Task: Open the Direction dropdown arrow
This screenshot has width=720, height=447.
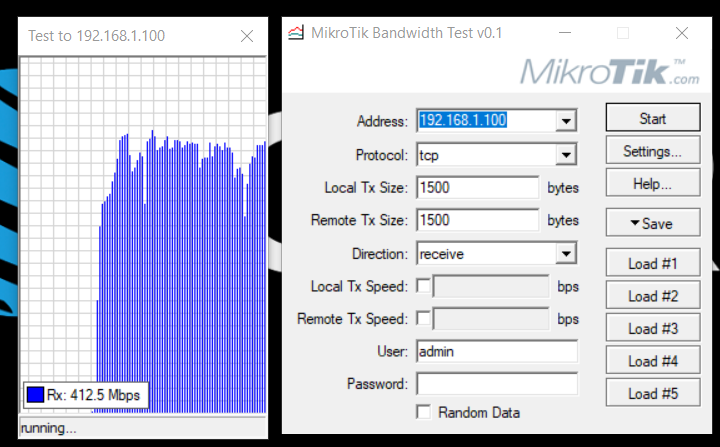Action: coord(566,254)
